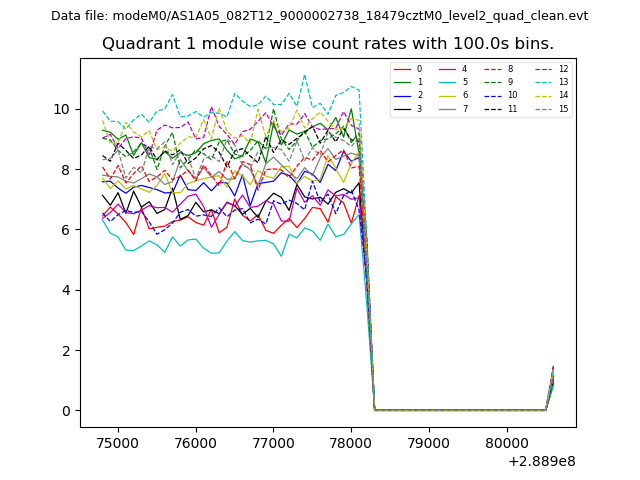Click the data file path text at top
This screenshot has width=640, height=480.
point(319,16)
